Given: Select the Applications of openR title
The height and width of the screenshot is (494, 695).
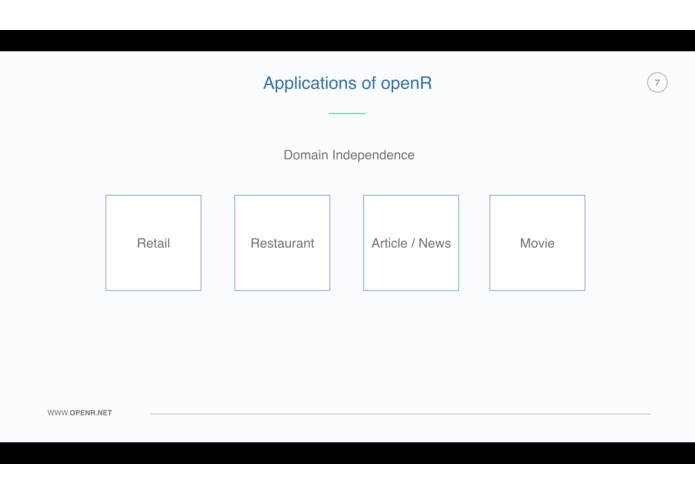Looking at the screenshot, I should pyautogui.click(x=348, y=83).
